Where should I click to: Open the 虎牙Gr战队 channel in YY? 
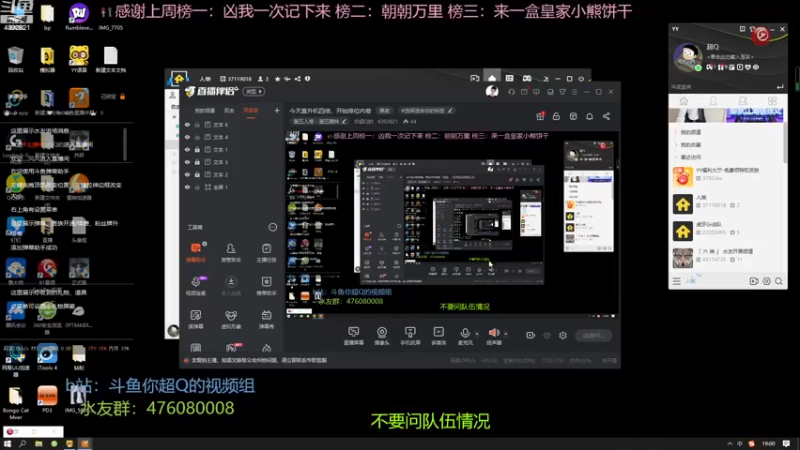[x=727, y=231]
